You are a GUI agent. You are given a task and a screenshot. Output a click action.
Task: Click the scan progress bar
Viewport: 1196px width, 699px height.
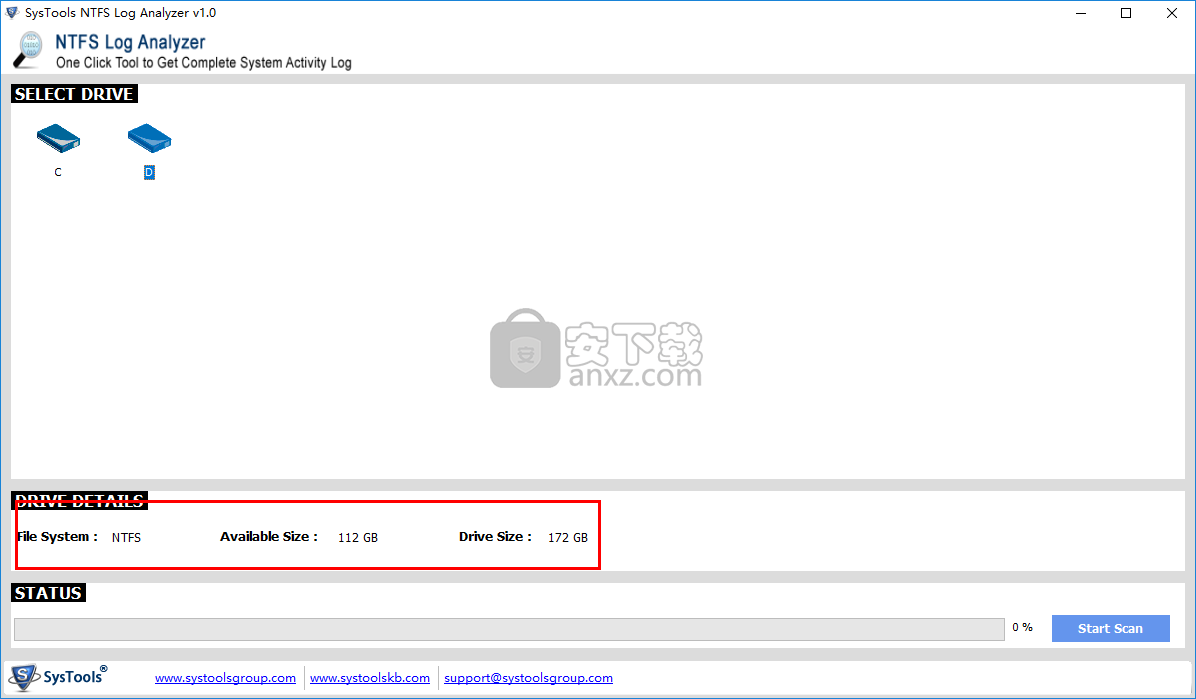pos(510,629)
